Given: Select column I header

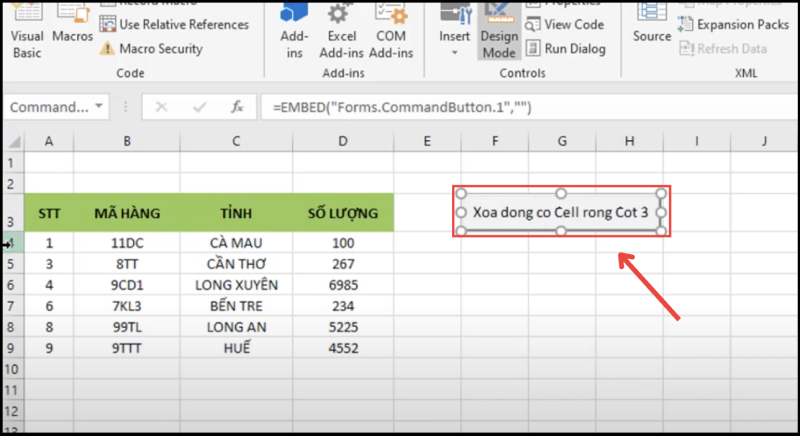Looking at the screenshot, I should 697,141.
